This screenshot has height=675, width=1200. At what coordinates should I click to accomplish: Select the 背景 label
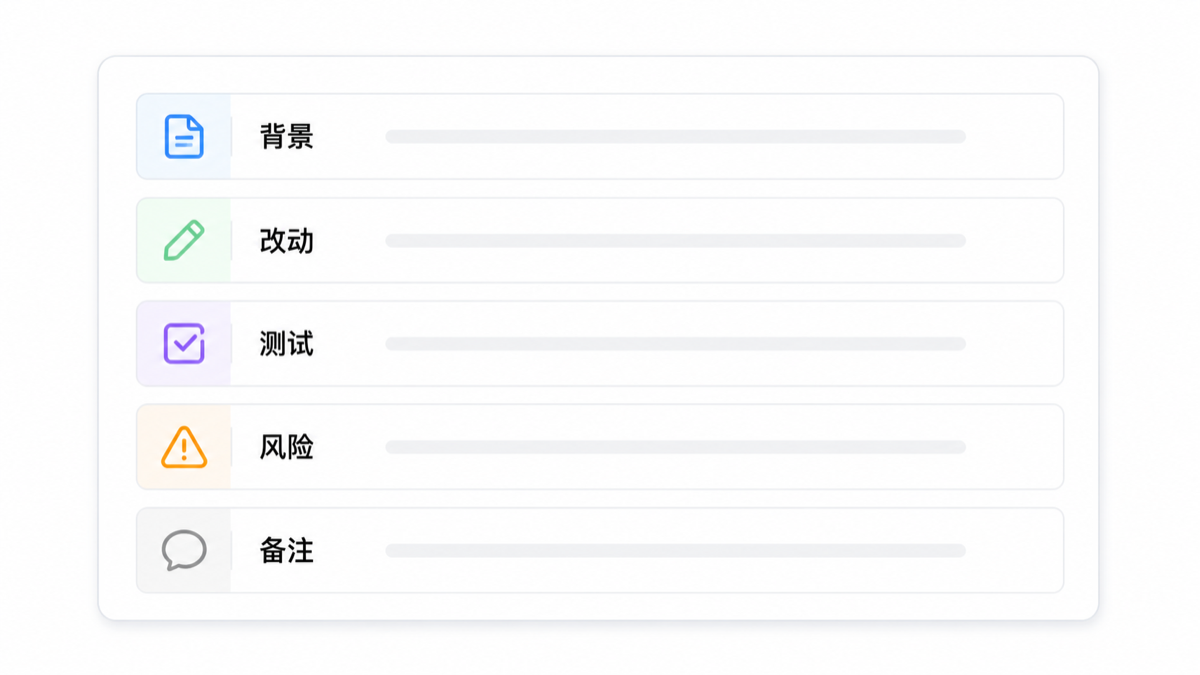(287, 137)
